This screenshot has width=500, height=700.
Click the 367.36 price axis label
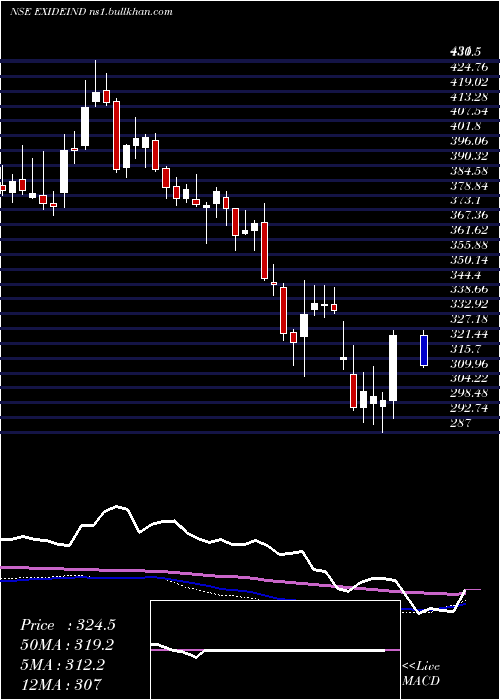pos(469,215)
